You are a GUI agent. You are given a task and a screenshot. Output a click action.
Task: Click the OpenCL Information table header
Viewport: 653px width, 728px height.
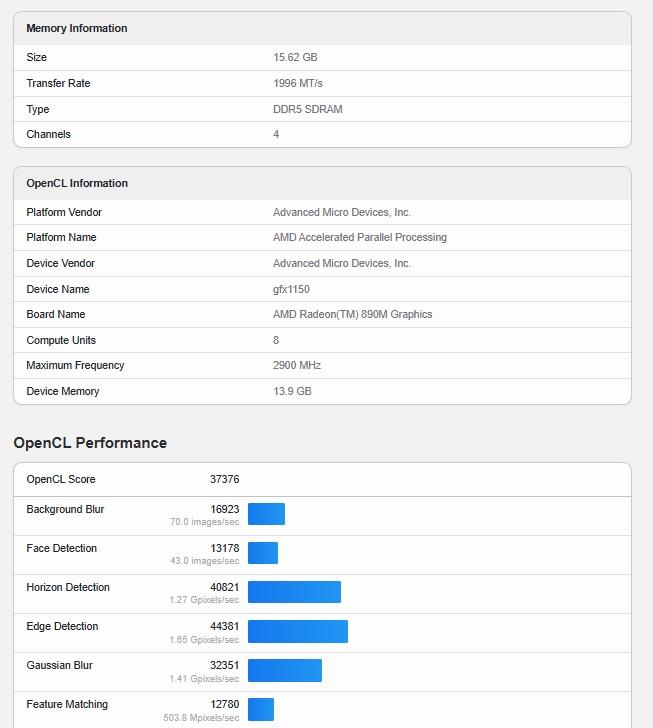77,183
